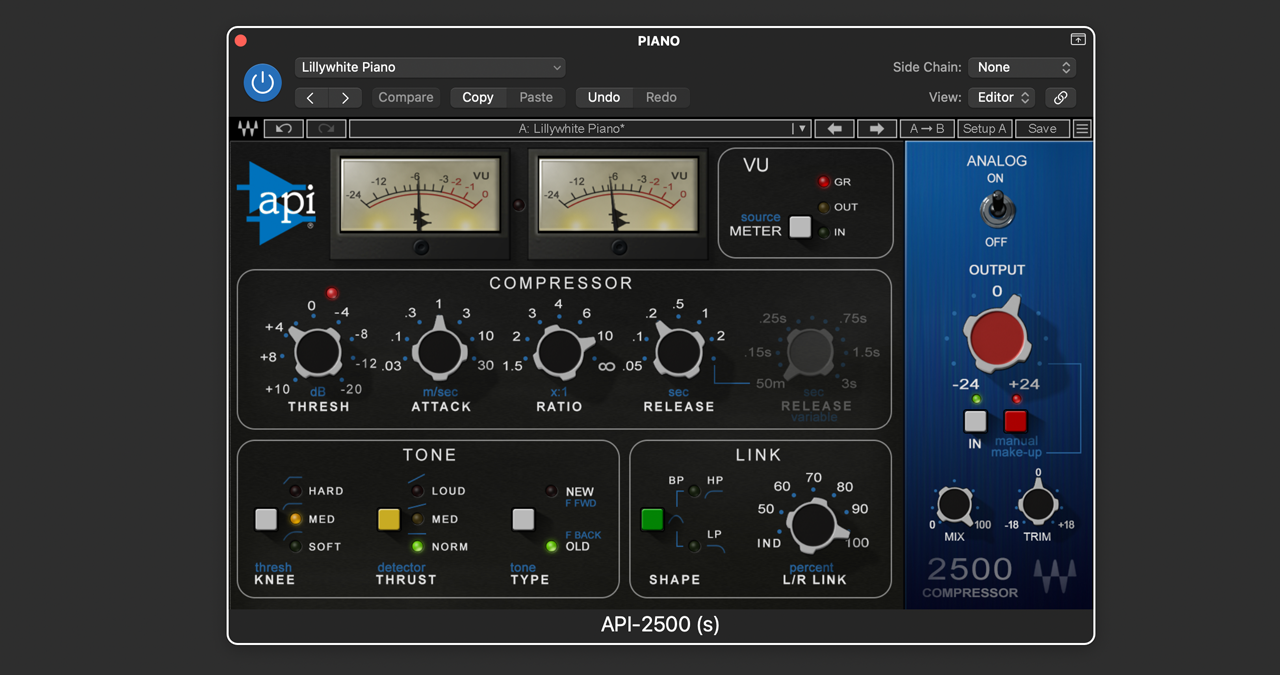Click the OUT meter indicator LED
Screen dimensions: 1280x675
(x=824, y=207)
